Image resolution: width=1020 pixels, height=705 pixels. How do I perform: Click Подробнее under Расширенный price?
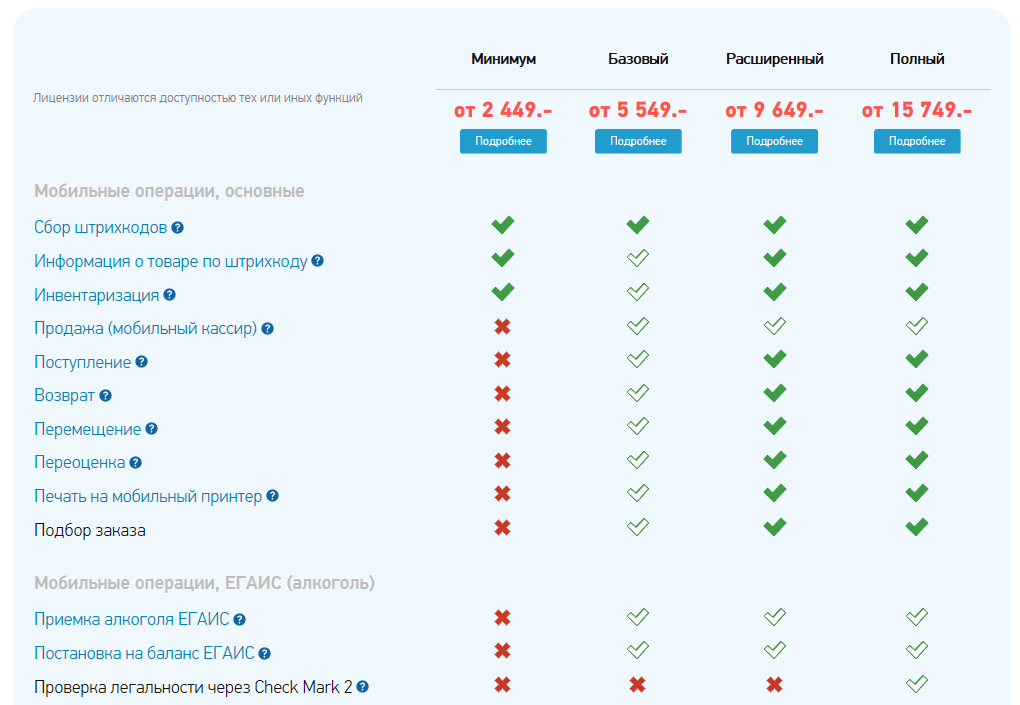point(774,141)
